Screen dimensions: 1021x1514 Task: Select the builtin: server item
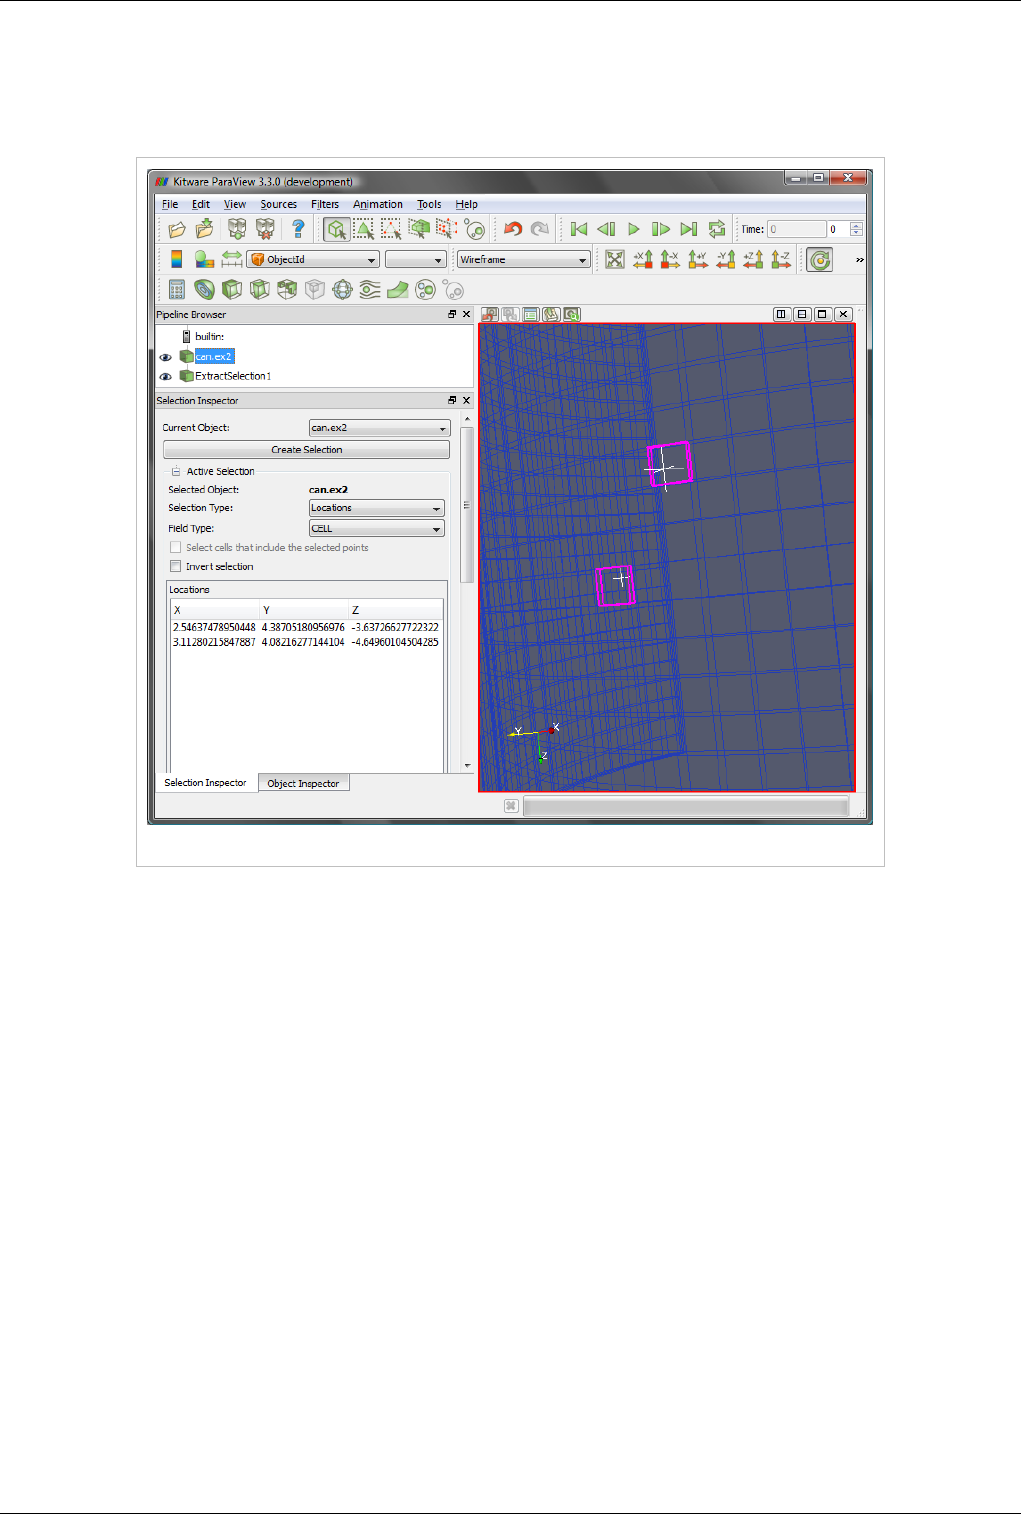tap(209, 337)
